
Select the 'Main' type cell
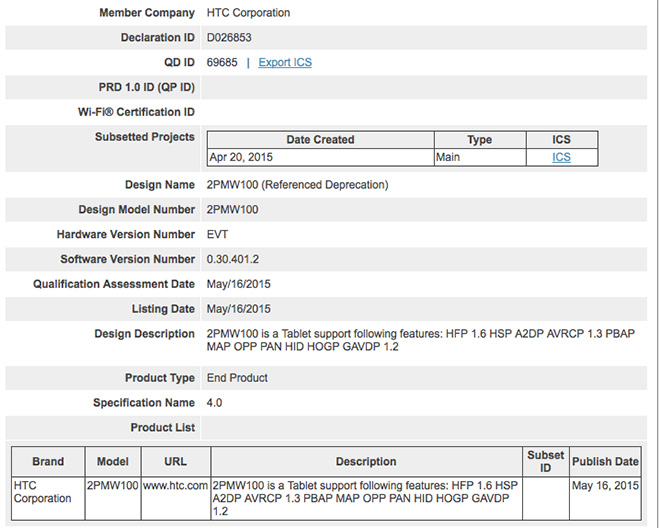[x=479, y=157]
